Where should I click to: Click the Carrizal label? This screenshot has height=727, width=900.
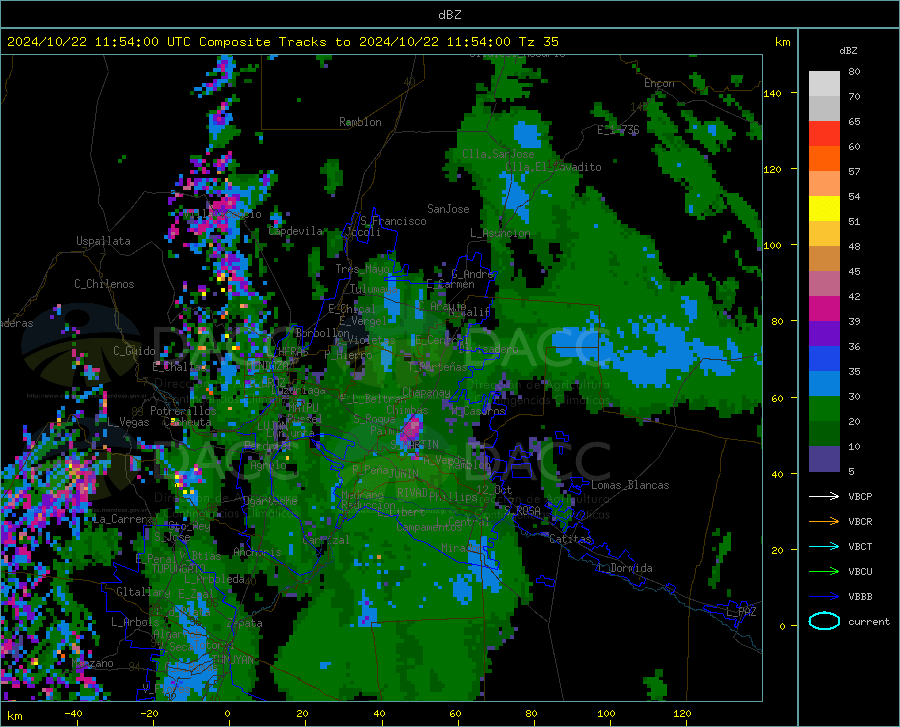tap(325, 540)
